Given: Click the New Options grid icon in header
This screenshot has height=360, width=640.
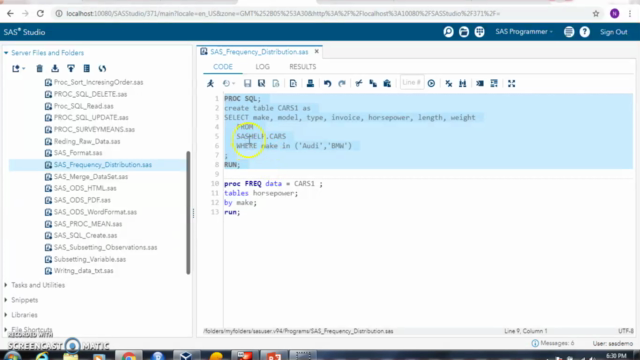Looking at the screenshot, I should (479, 31).
